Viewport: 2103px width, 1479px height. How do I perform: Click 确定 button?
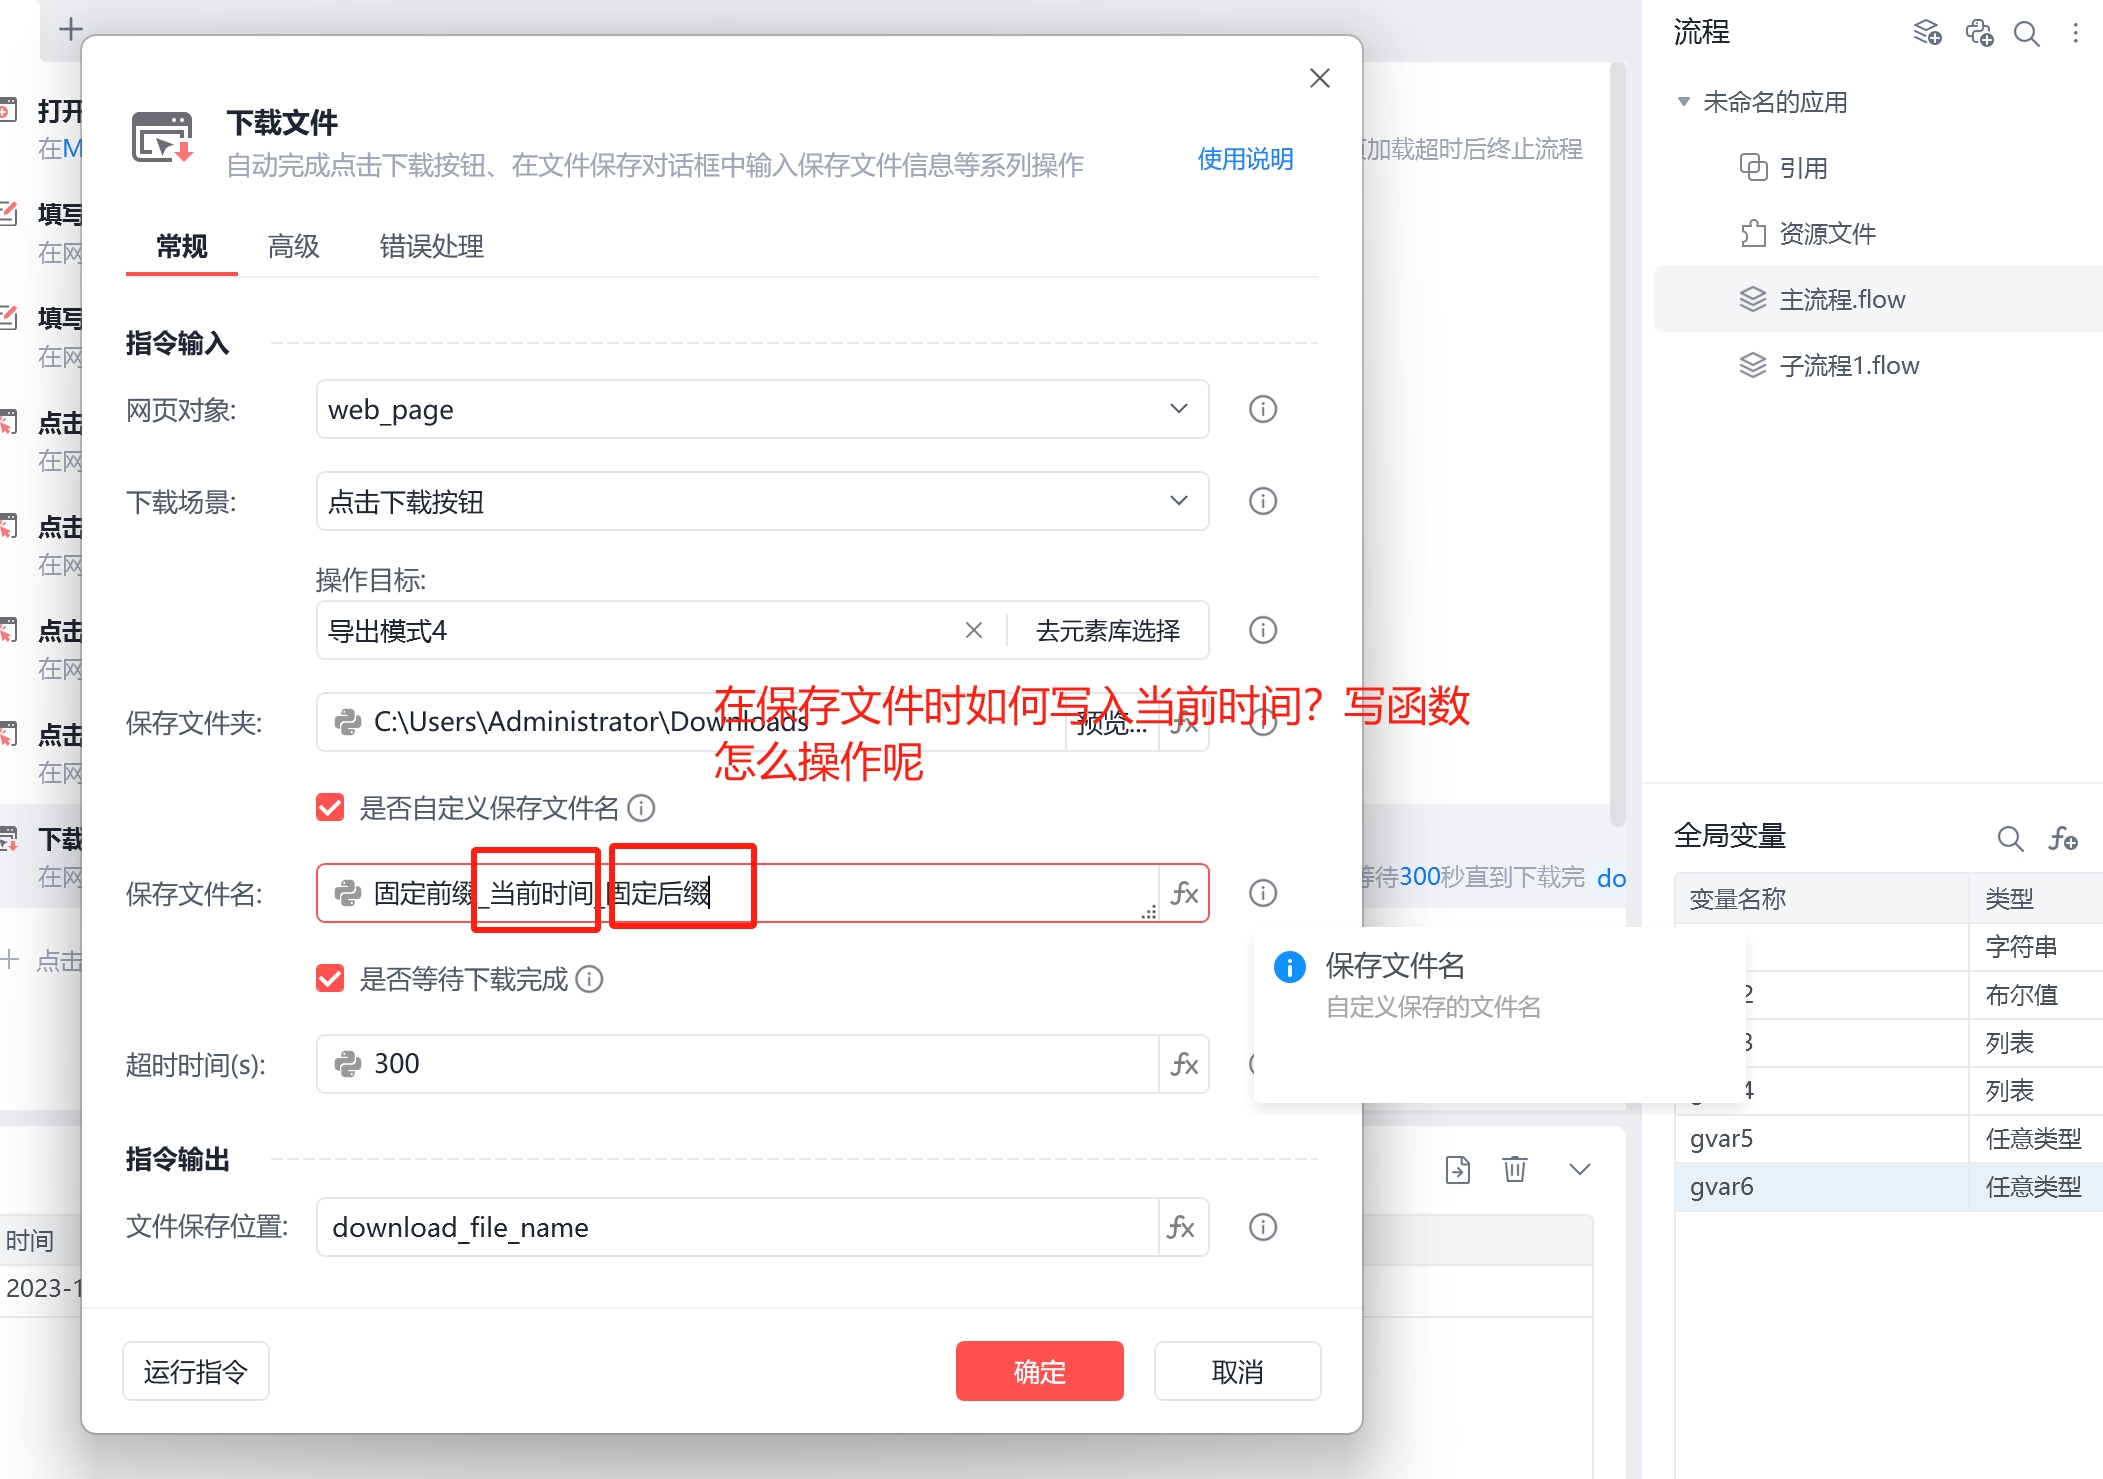1039,1371
